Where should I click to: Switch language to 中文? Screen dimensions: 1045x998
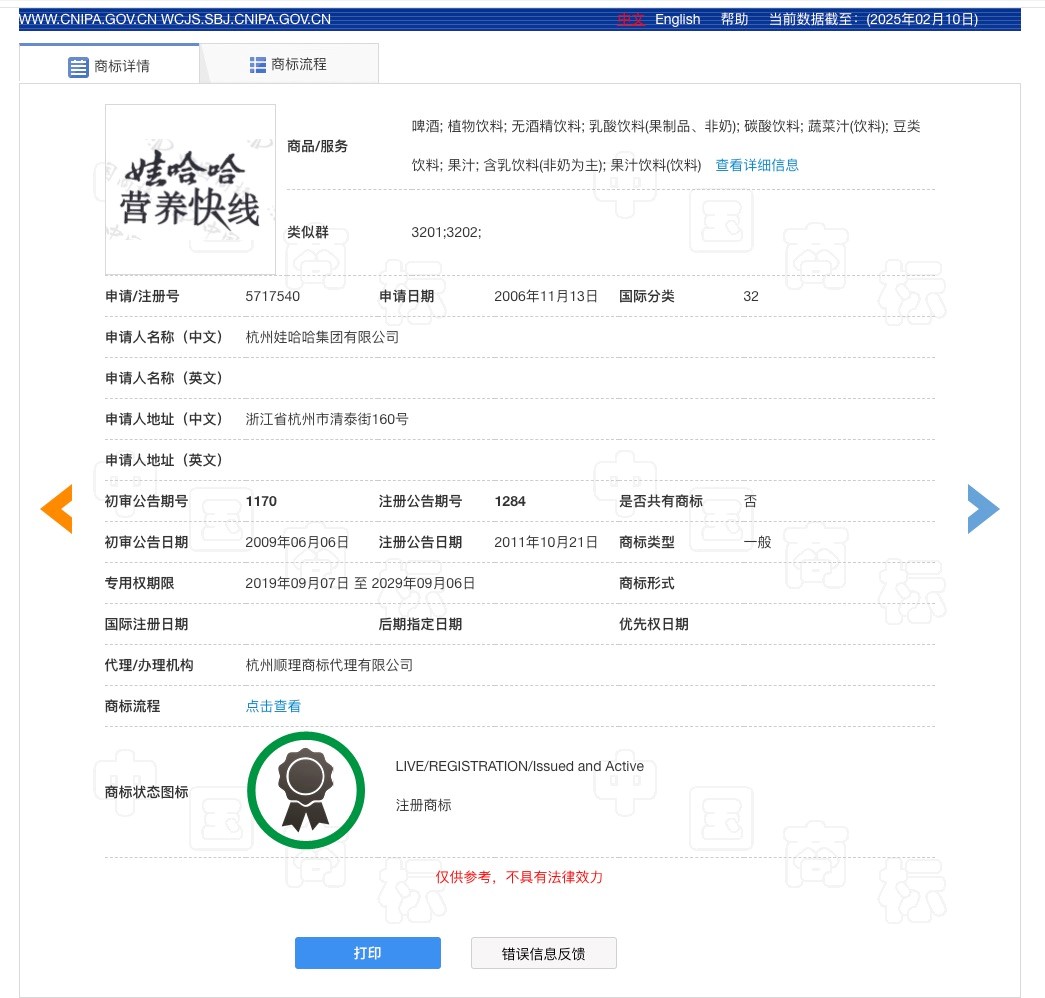click(630, 19)
